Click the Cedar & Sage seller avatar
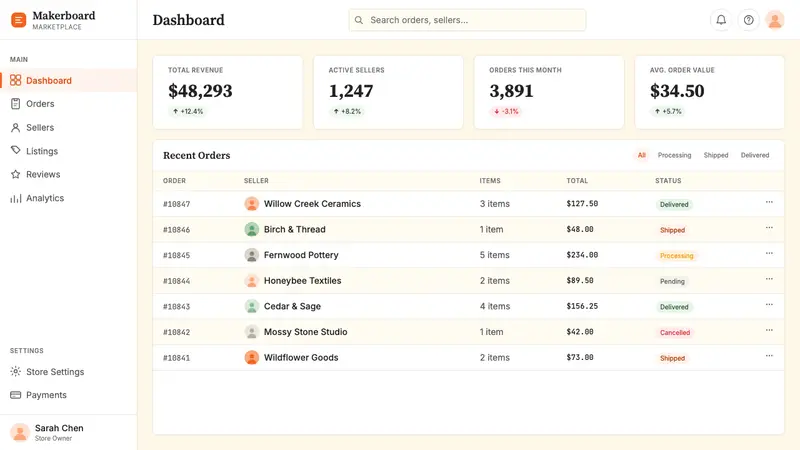 [x=251, y=306]
